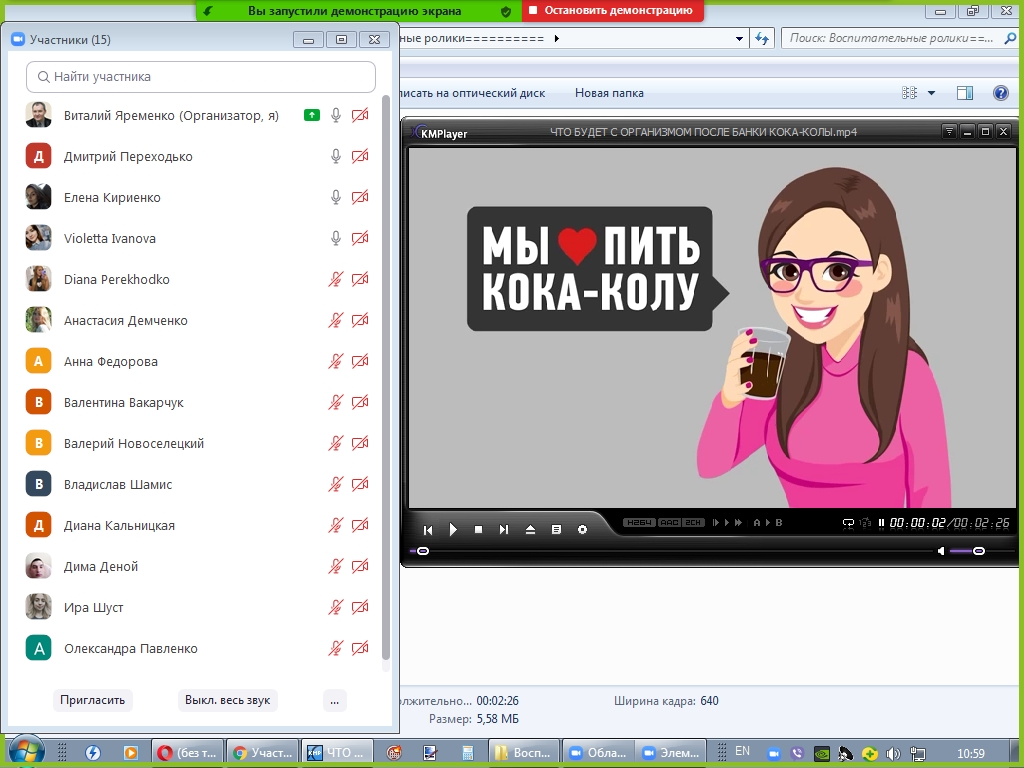Click muted mic icon for Олександра Павленко
This screenshot has width=1024, height=768.
336,648
